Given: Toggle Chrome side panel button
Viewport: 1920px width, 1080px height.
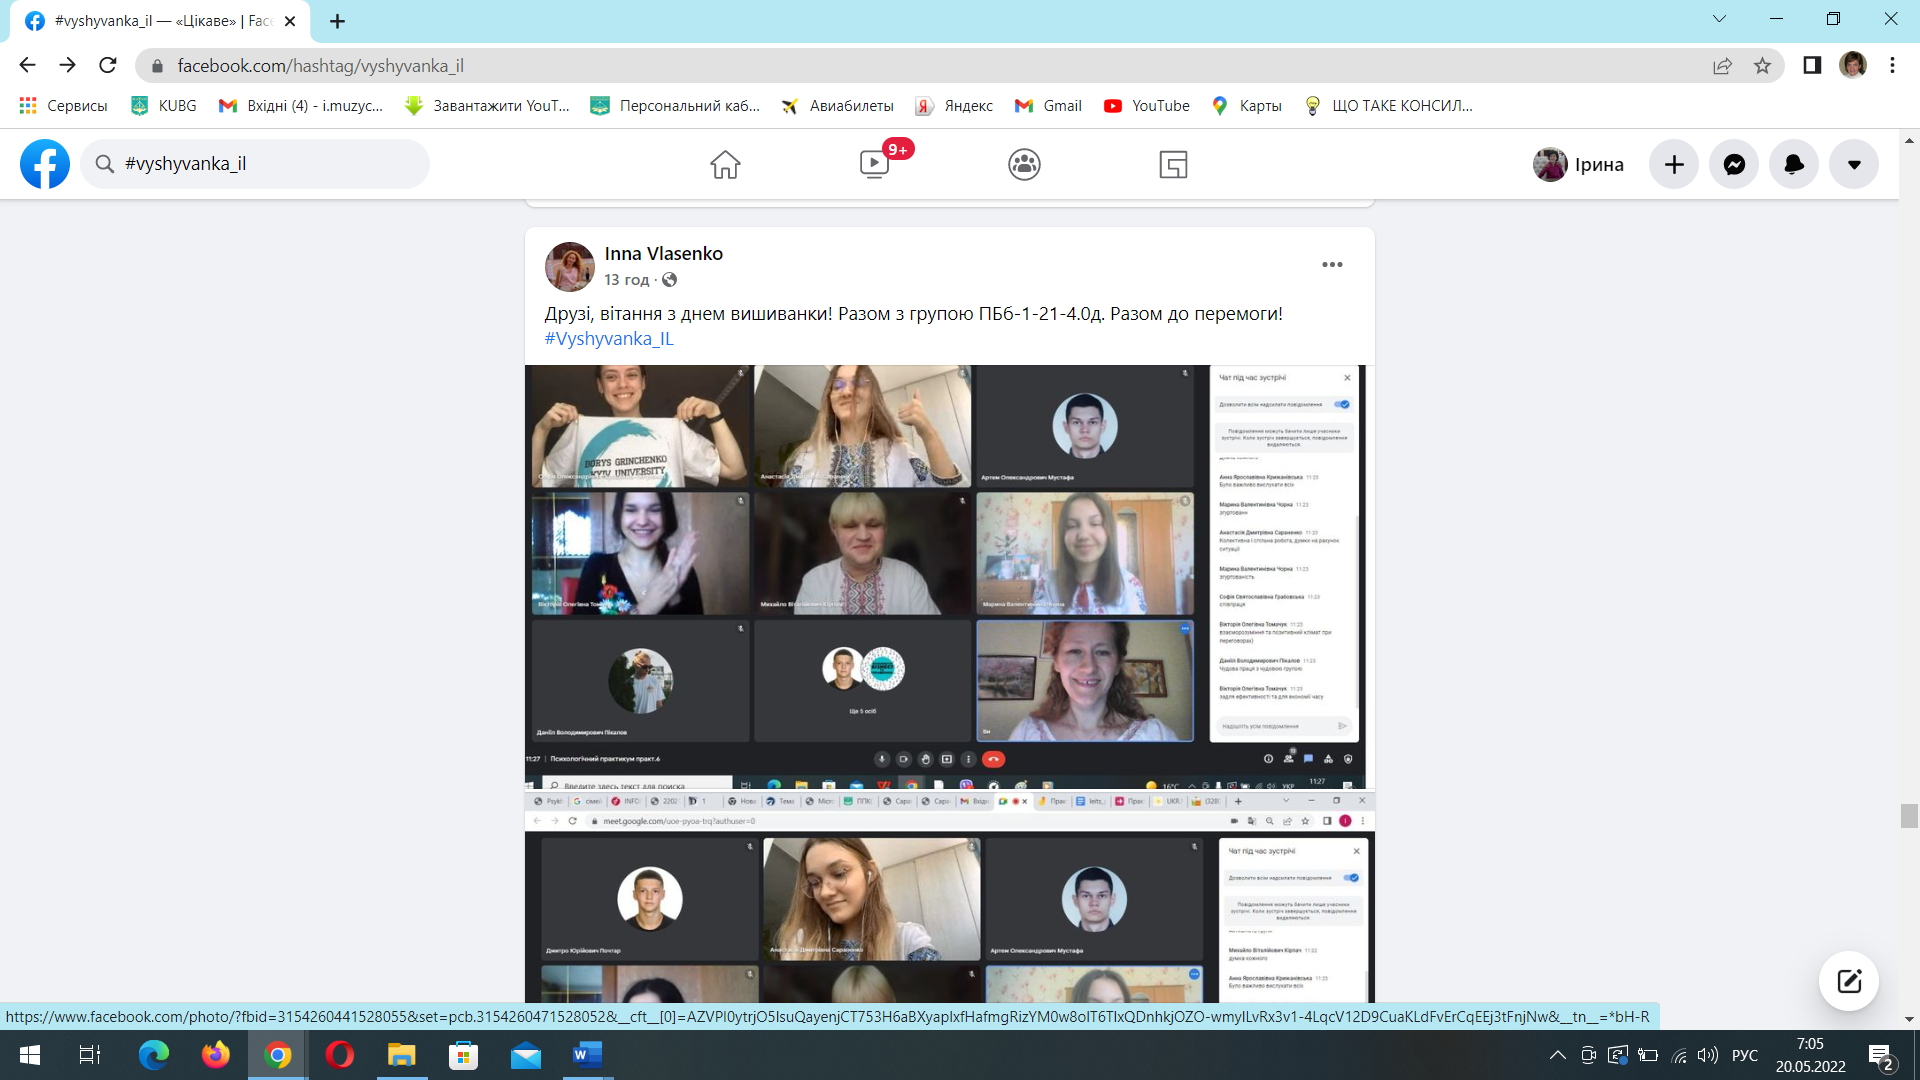Looking at the screenshot, I should point(1812,66).
